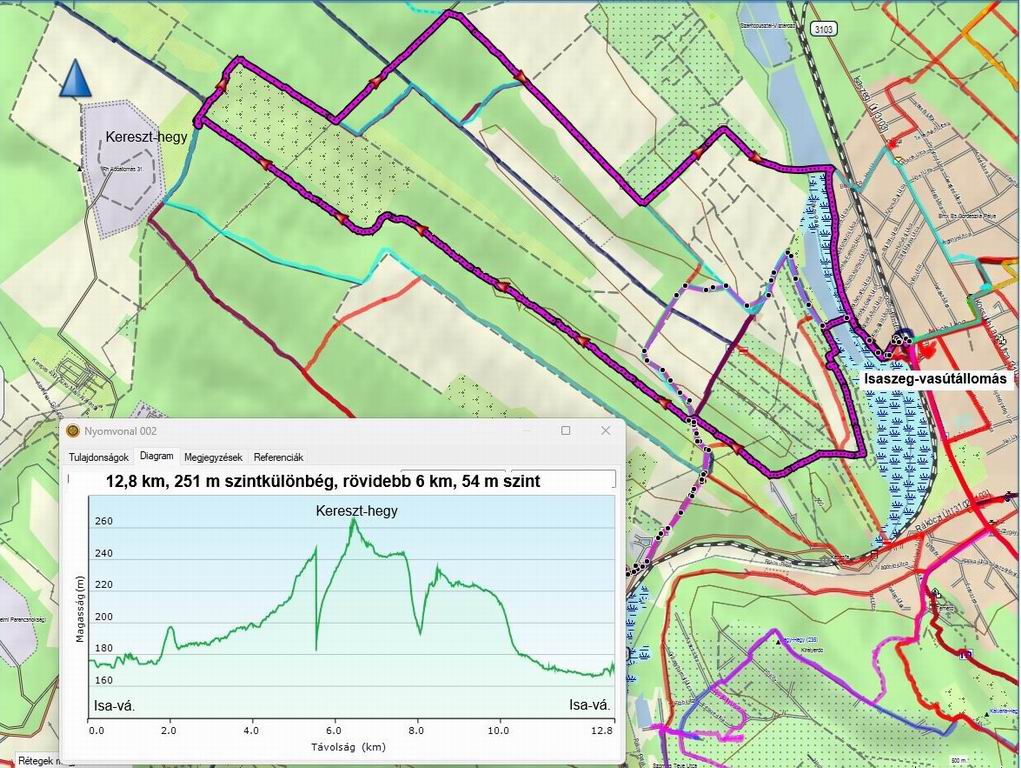Select the Referenciák tab
The image size is (1021, 768).
point(278,457)
